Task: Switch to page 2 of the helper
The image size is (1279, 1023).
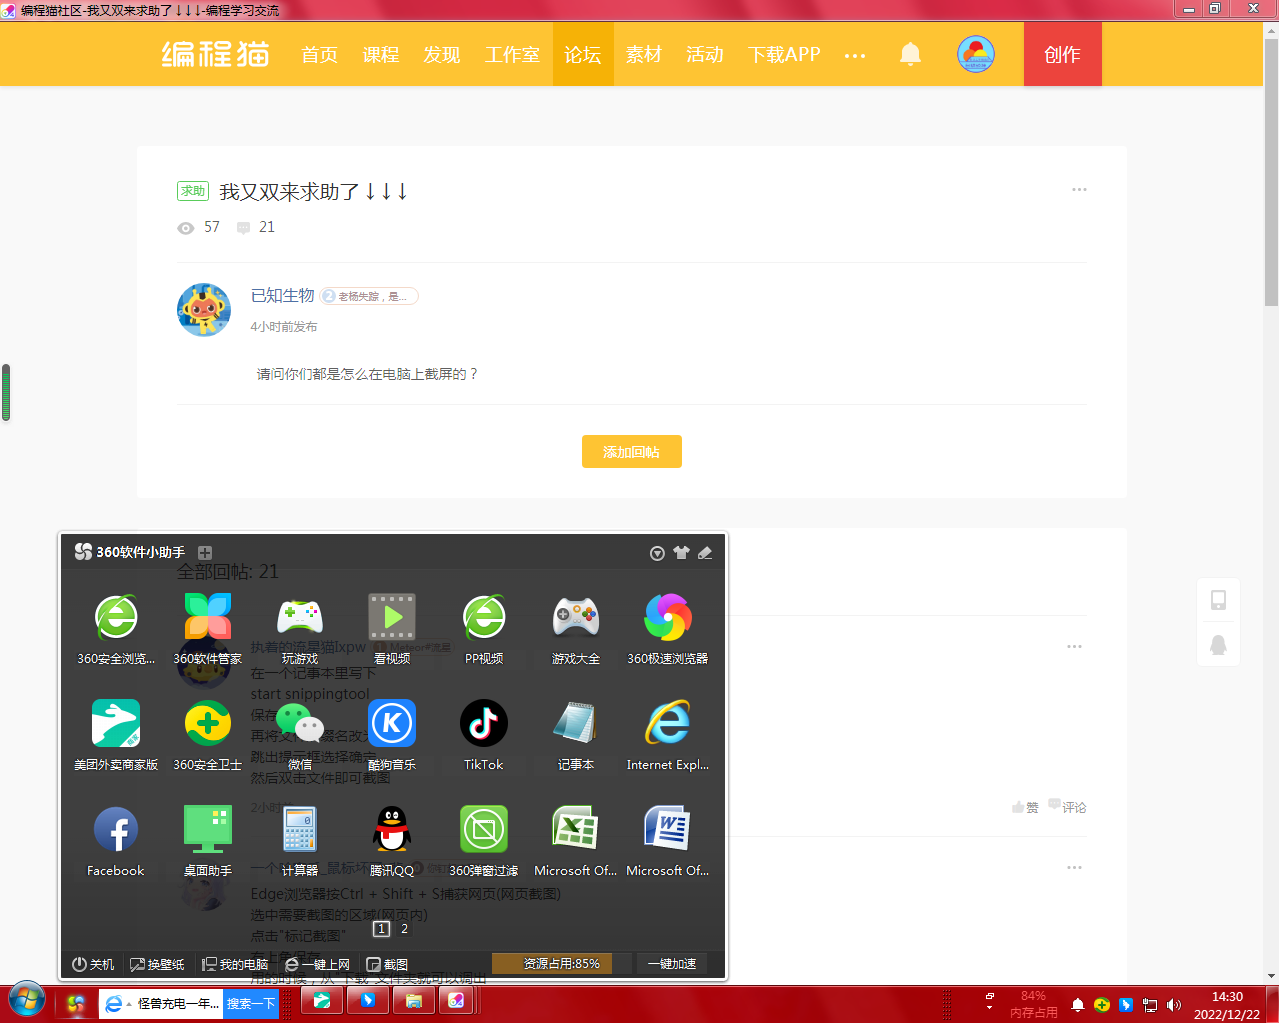Action: coord(404,929)
